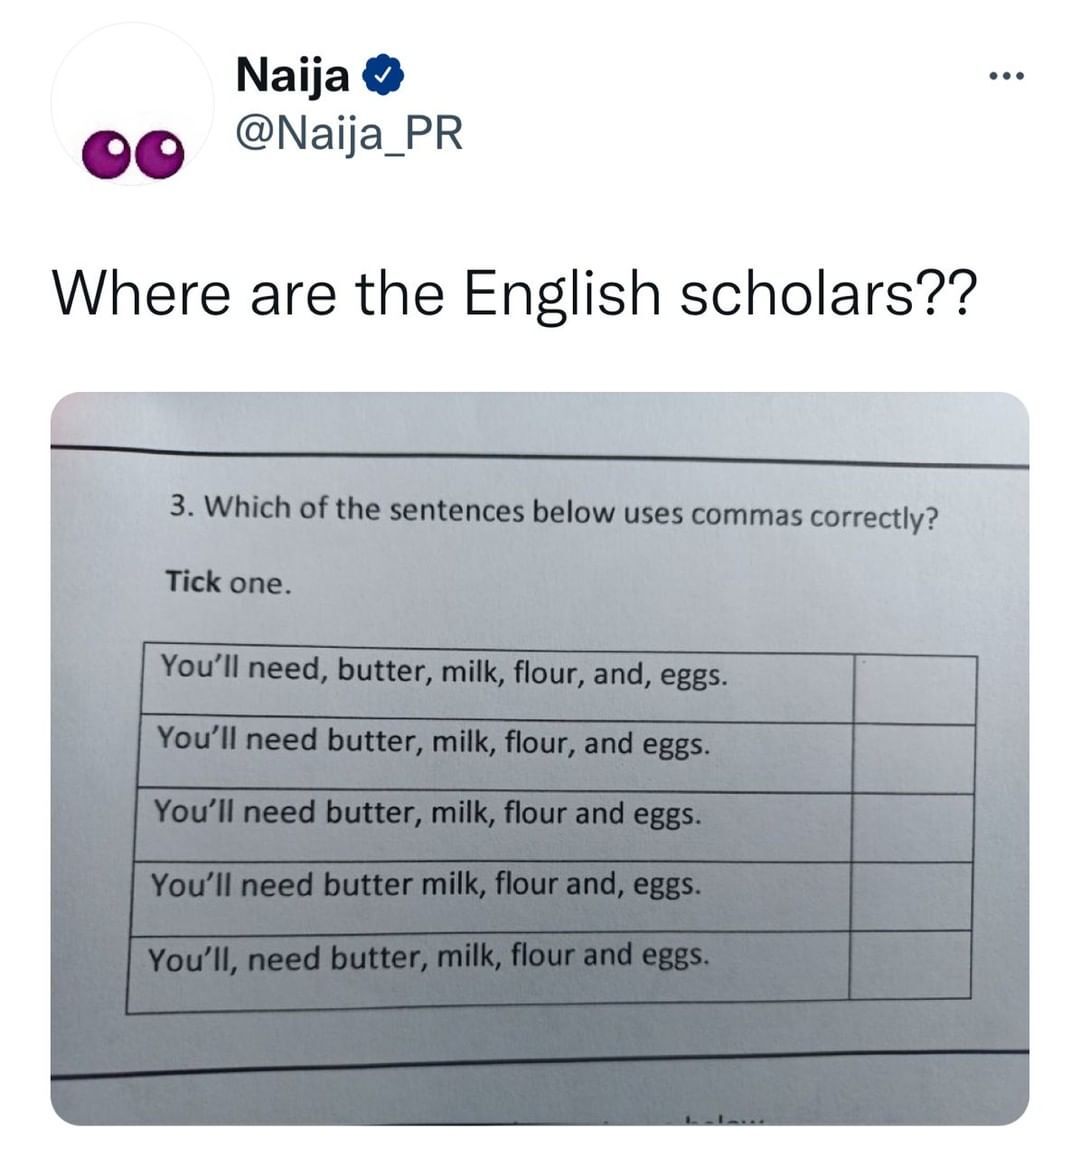The width and height of the screenshot is (1080, 1156).
Task: Tick the box for "You'll, need butter, milk, flour and eggs."
Action: [x=909, y=965]
